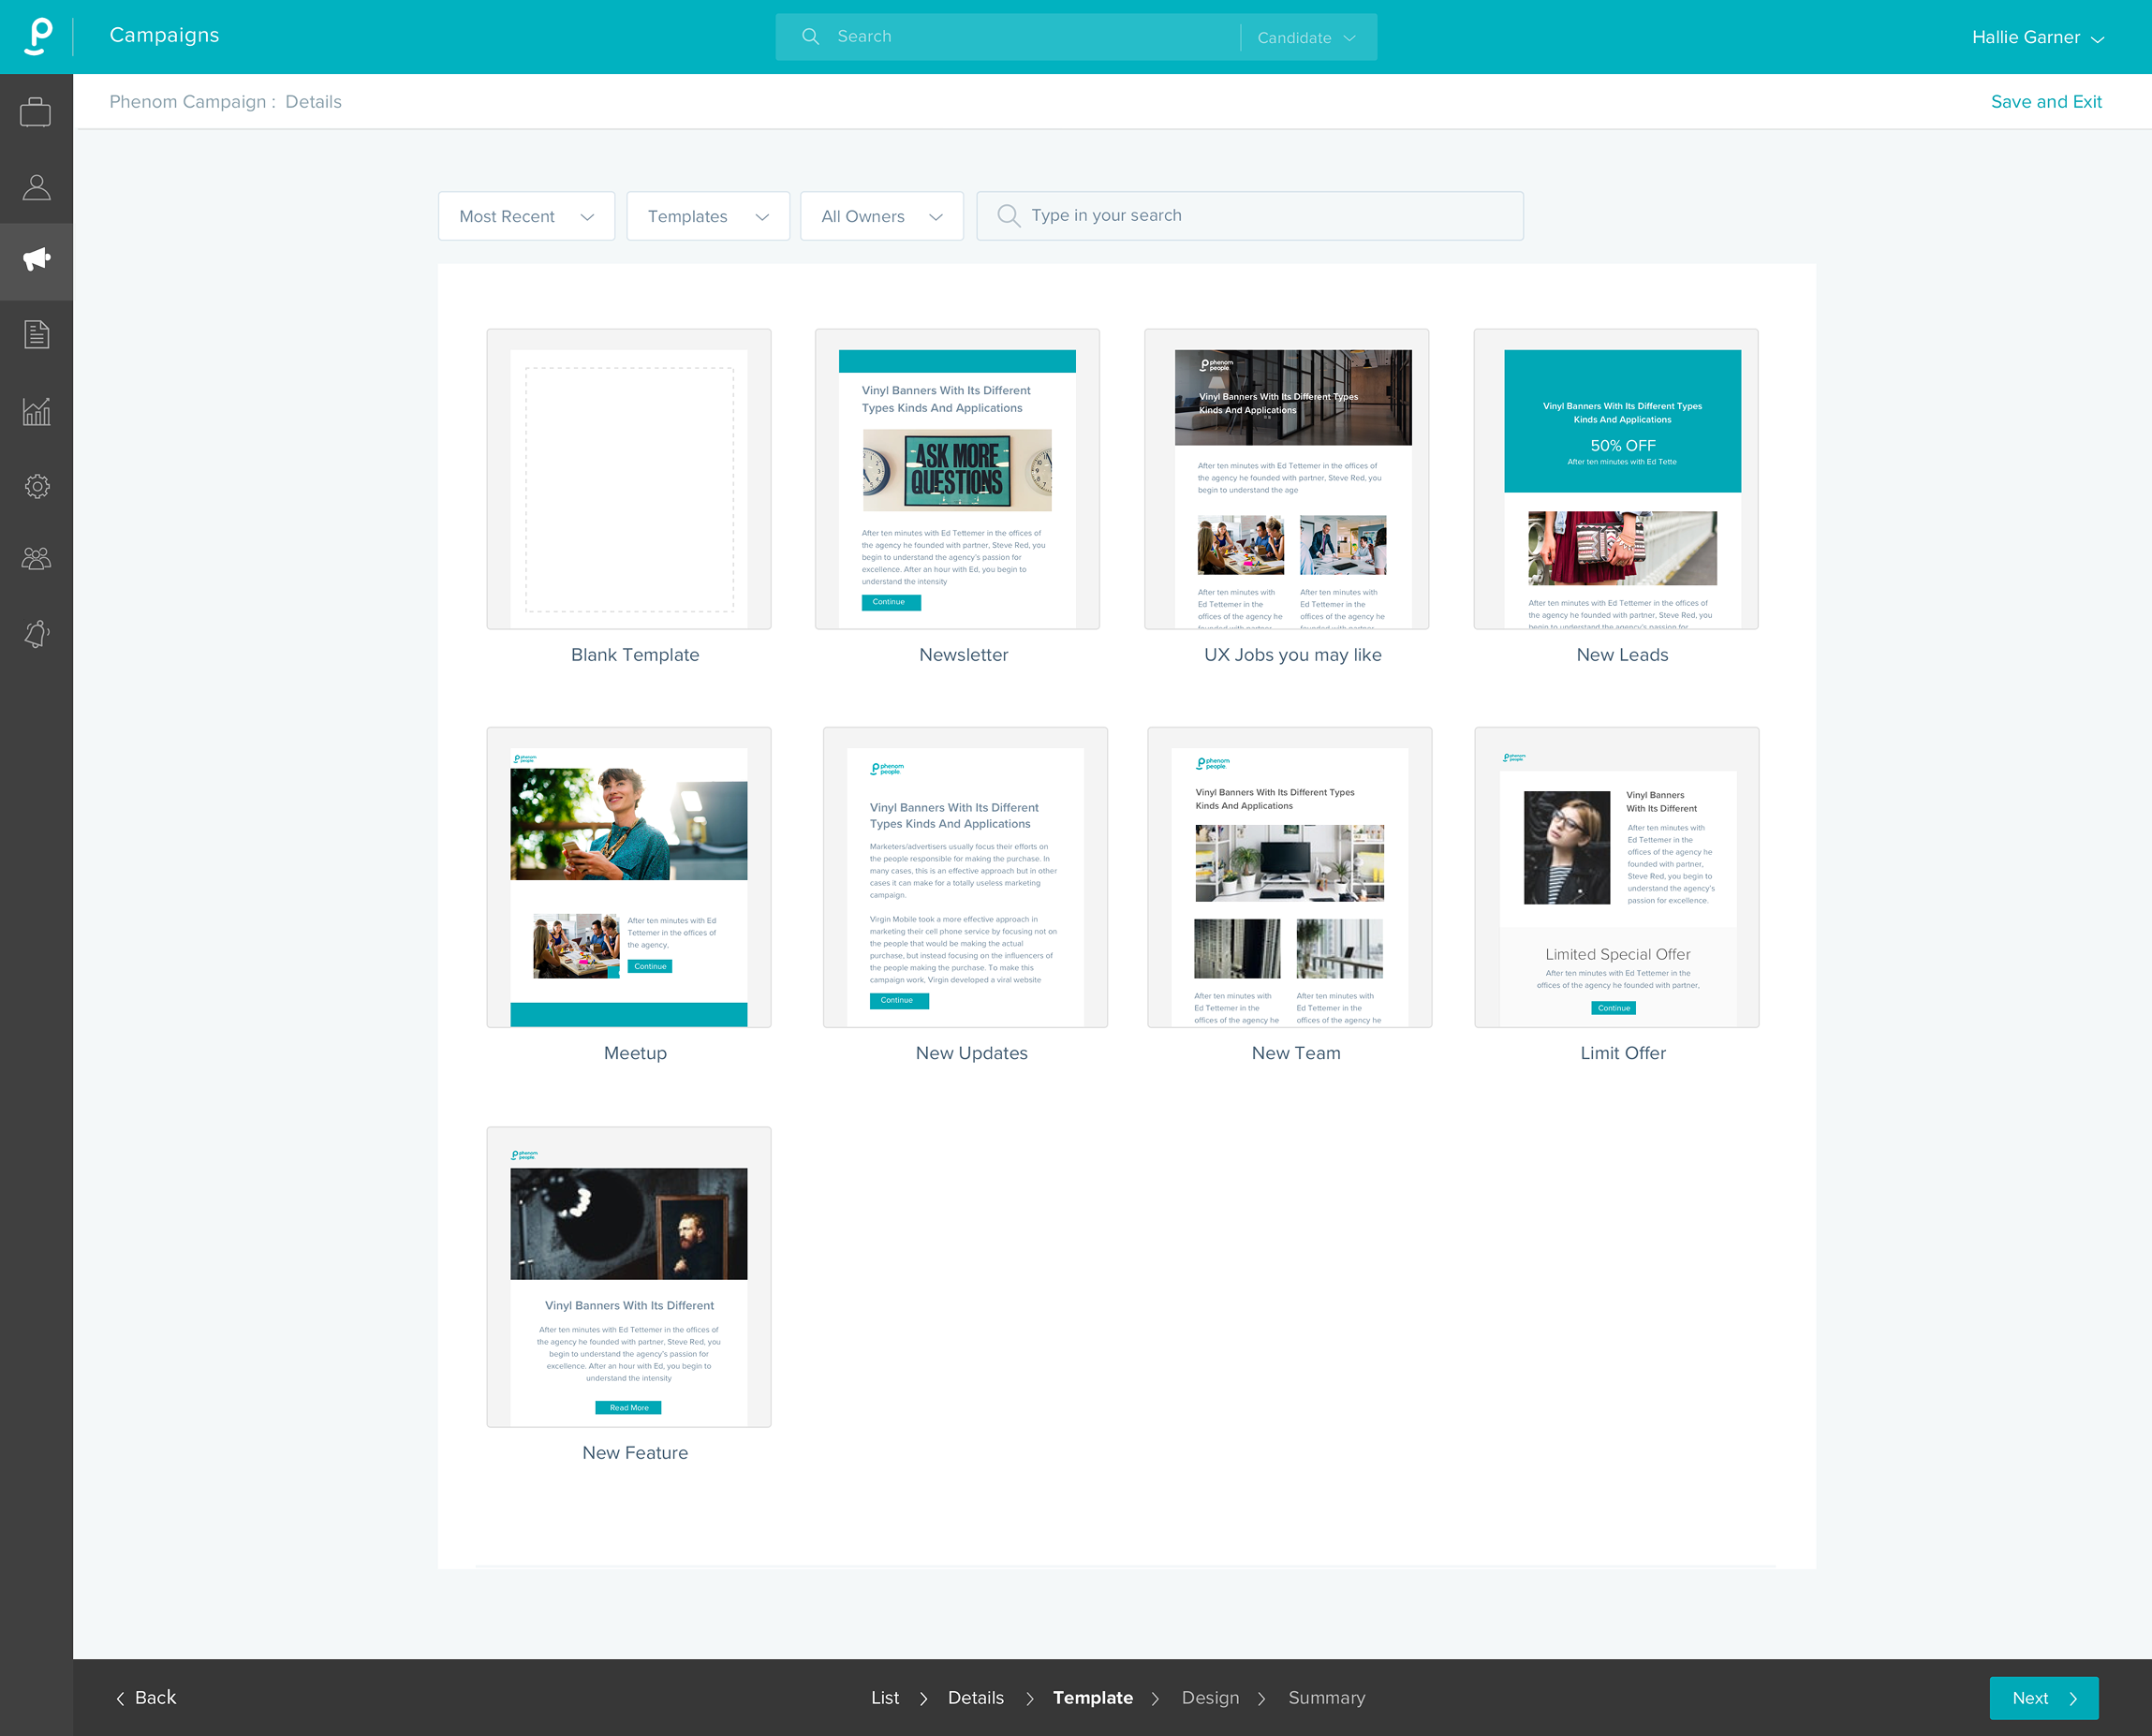2152x1736 pixels.
Task: Select the Candidates person icon in sidebar
Action: point(36,186)
